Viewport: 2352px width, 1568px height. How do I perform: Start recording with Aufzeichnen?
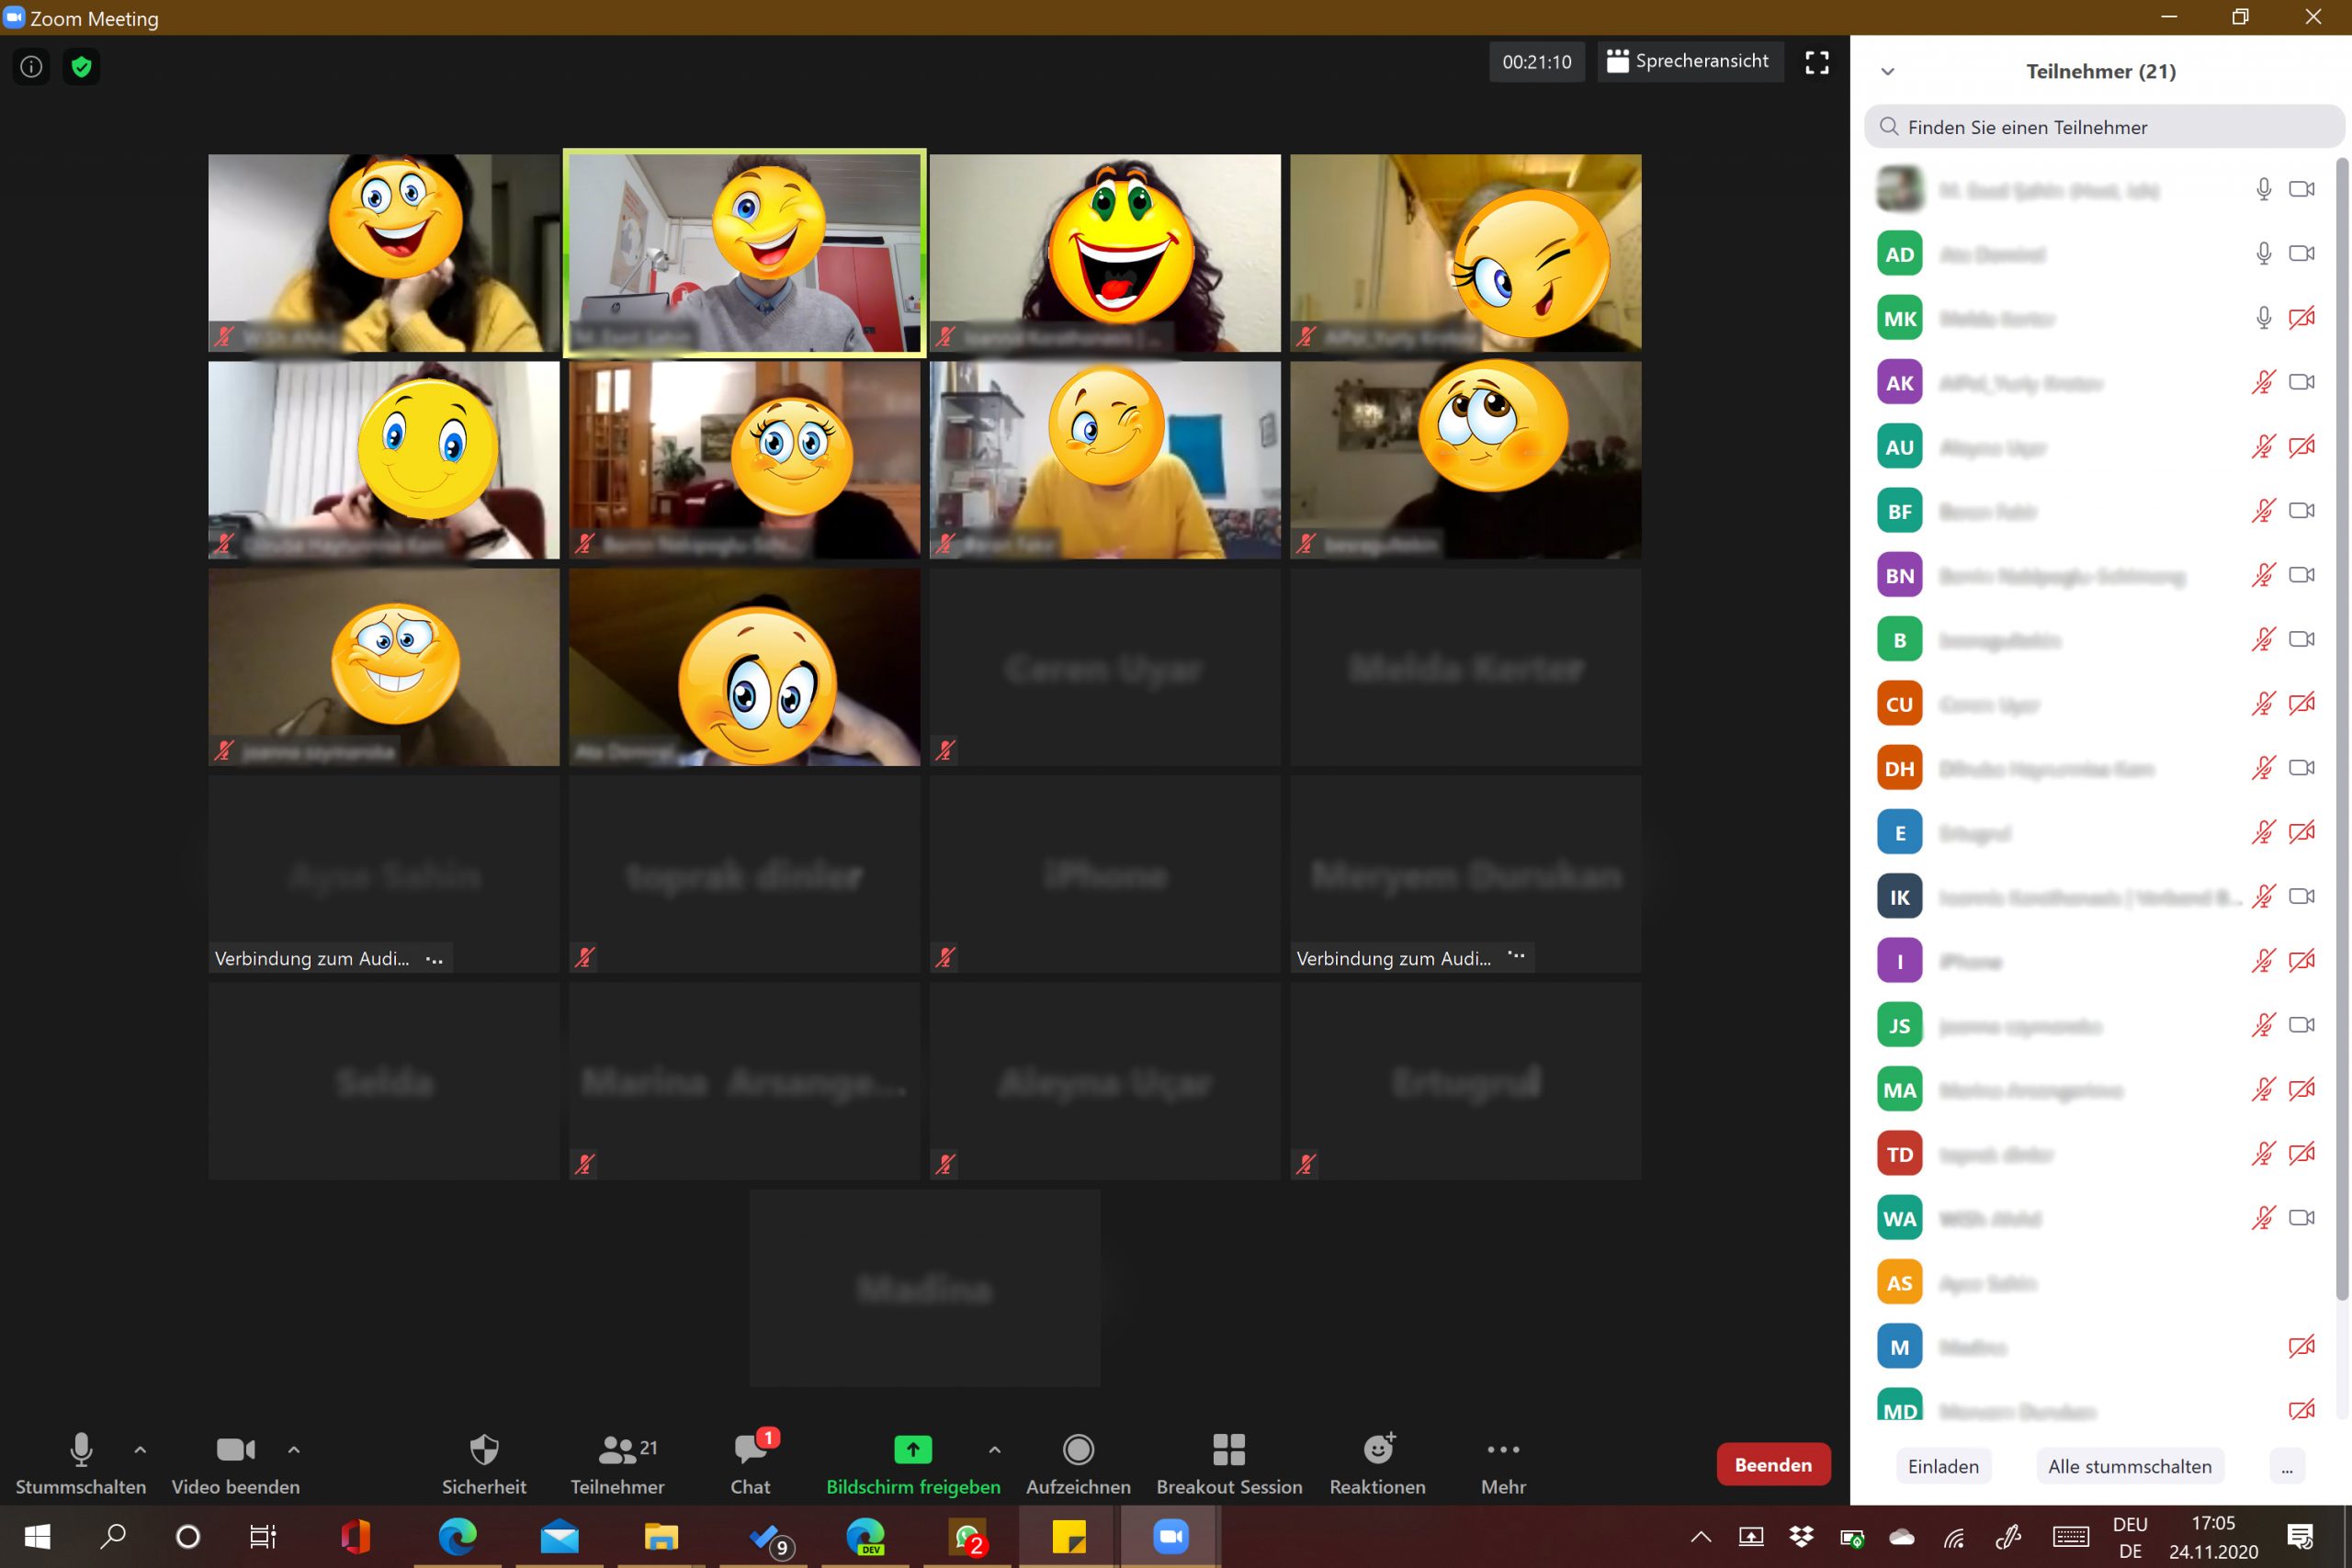pyautogui.click(x=1078, y=1463)
